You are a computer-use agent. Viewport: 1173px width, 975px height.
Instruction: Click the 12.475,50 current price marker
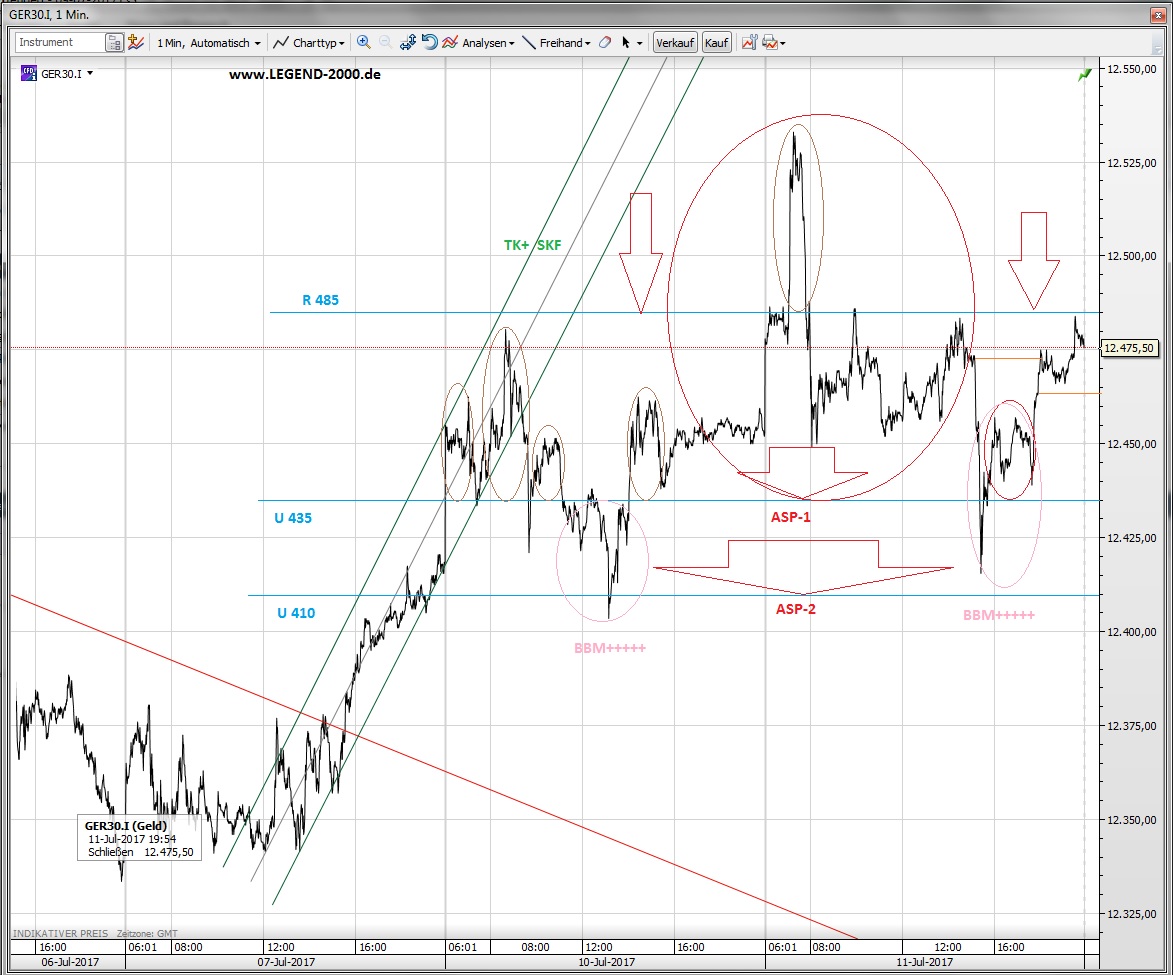coord(1128,348)
